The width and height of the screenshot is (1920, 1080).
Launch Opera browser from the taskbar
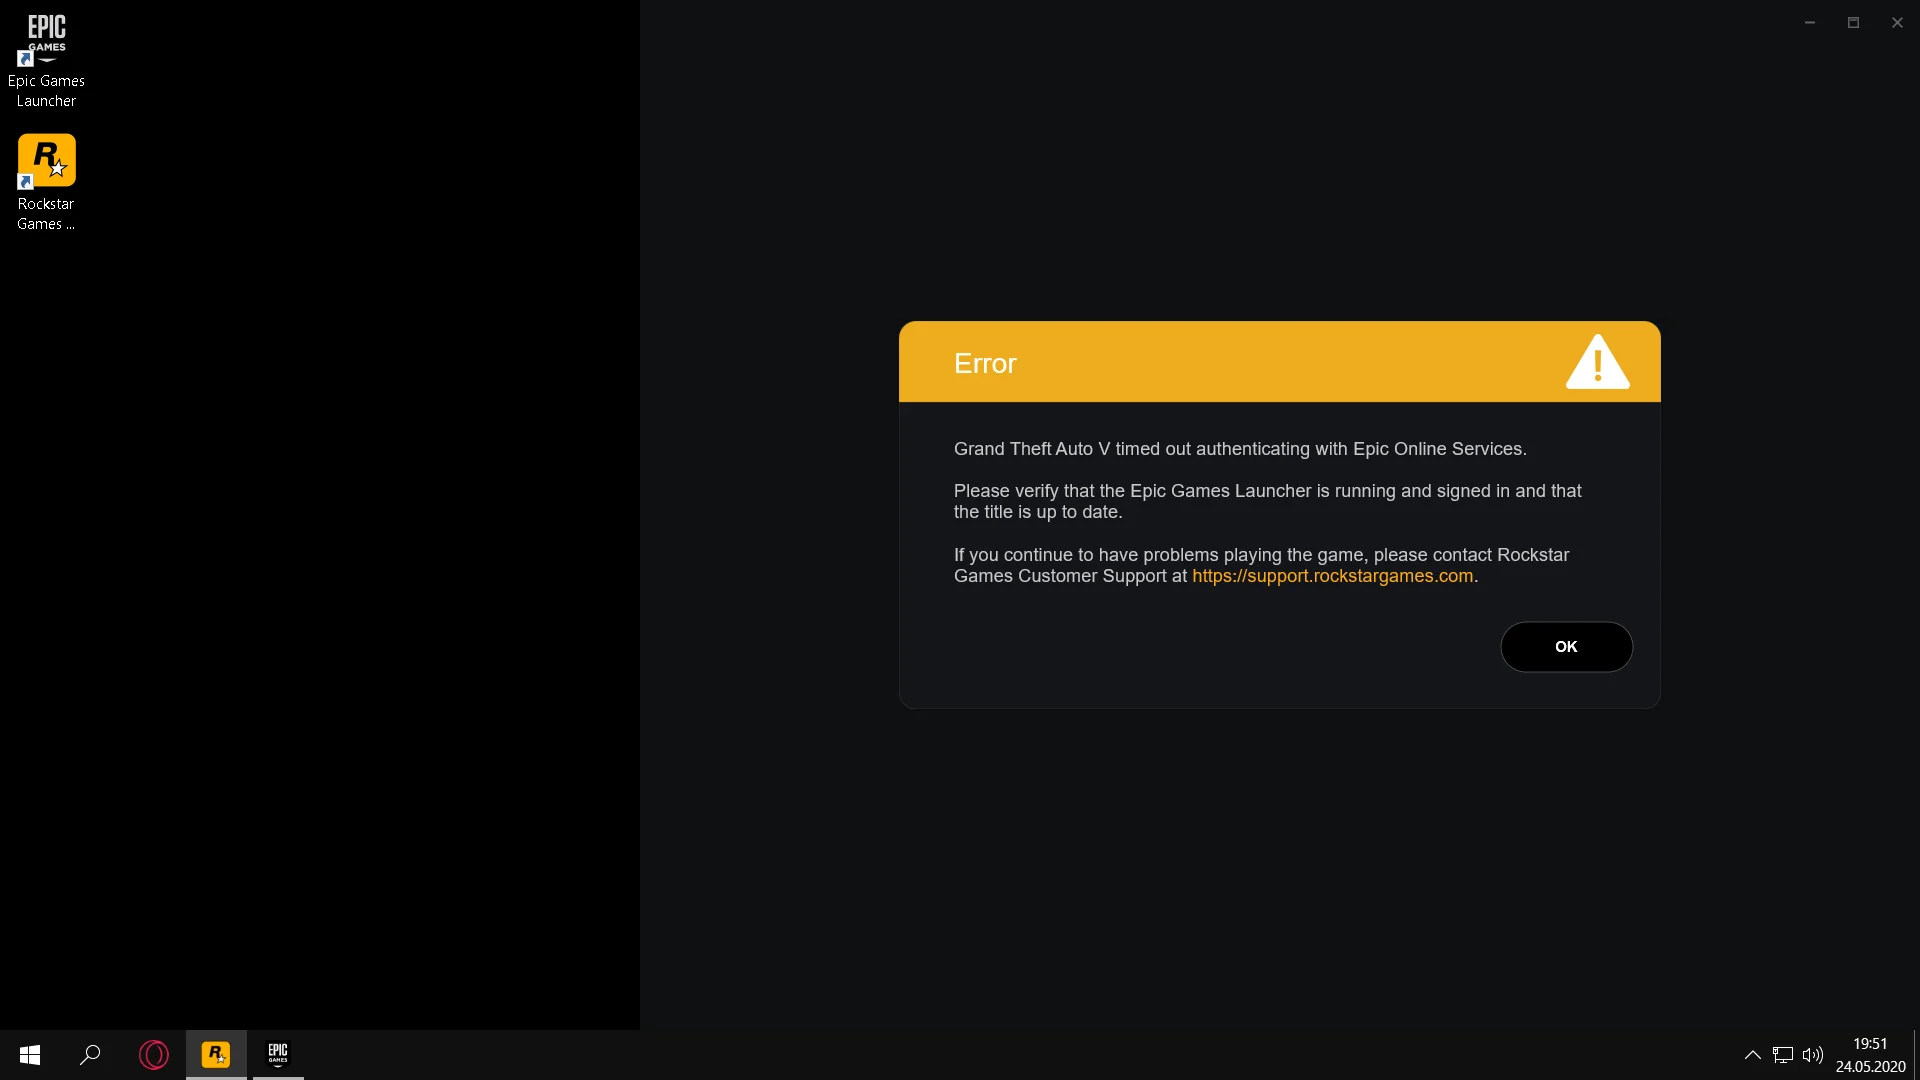154,1055
